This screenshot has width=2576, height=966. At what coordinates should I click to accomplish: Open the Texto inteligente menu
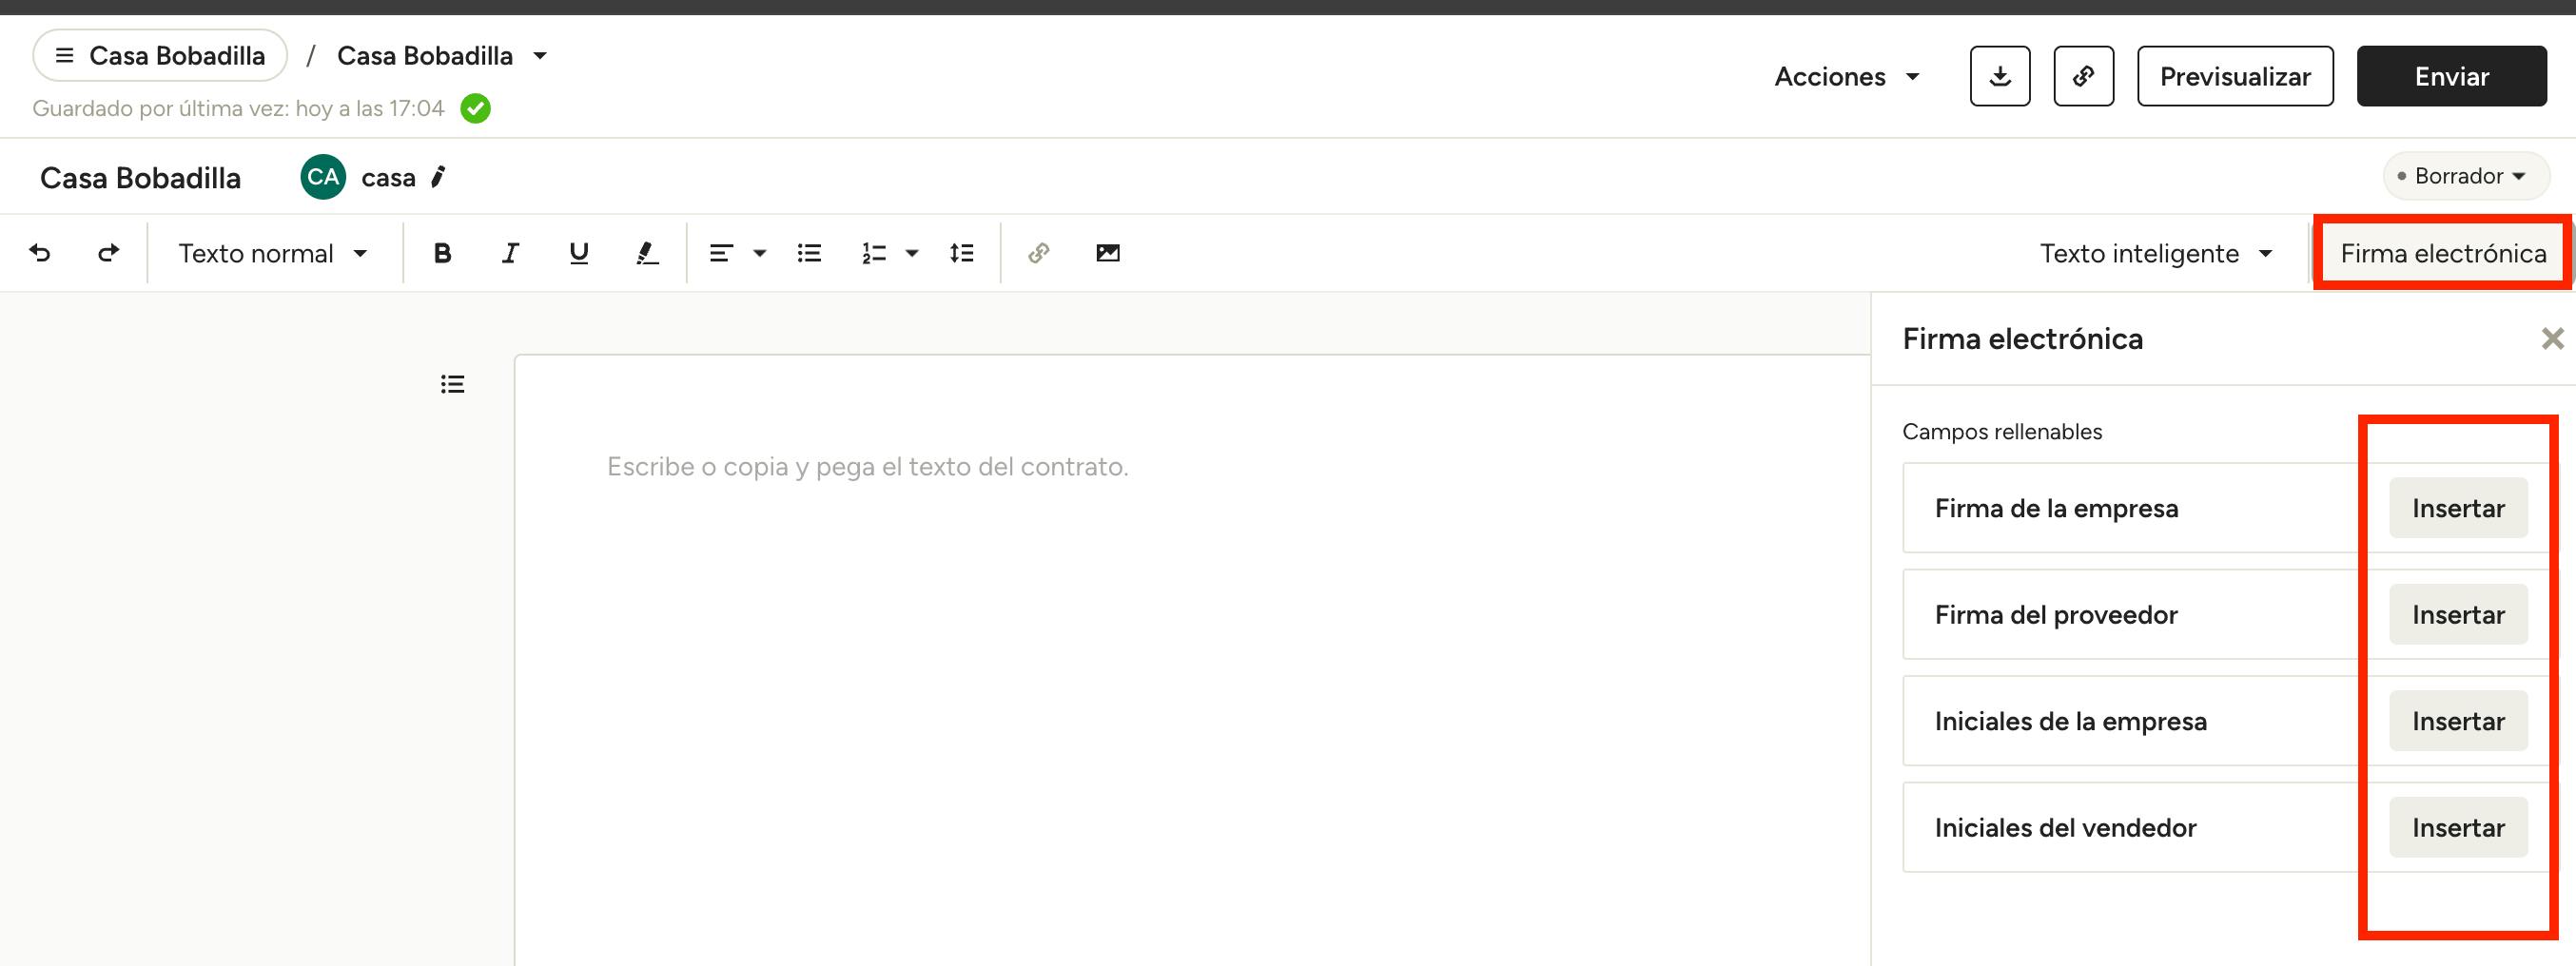2155,253
